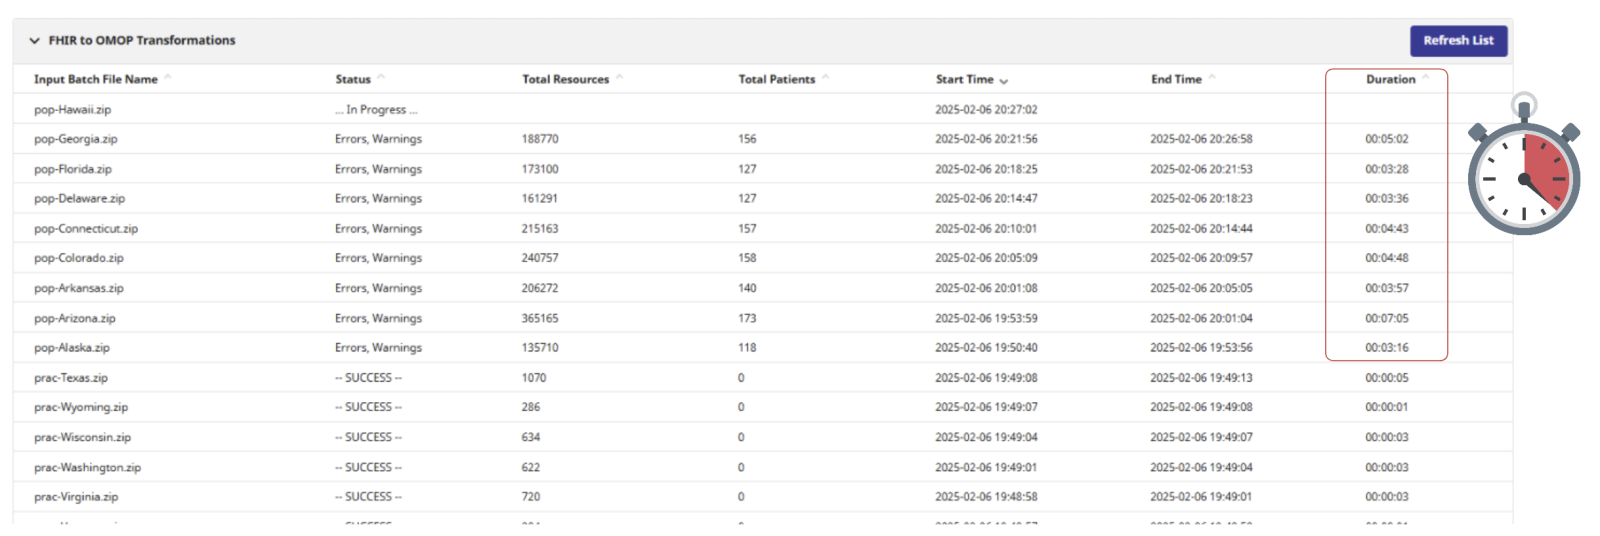Sort by the Duration column arrow
The image size is (1600, 536).
coord(1426,77)
